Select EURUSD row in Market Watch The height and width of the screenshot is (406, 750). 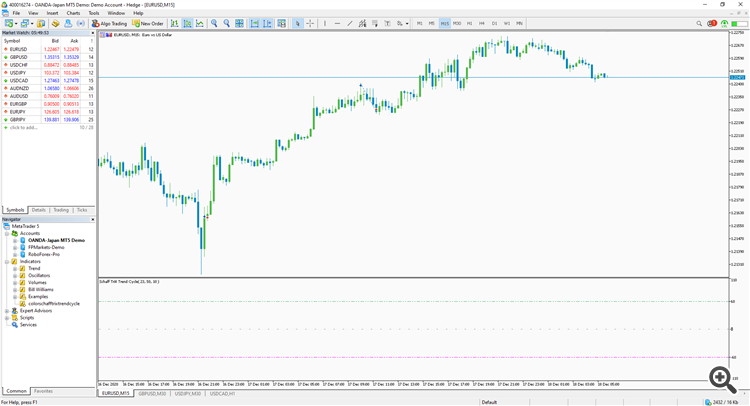48,49
